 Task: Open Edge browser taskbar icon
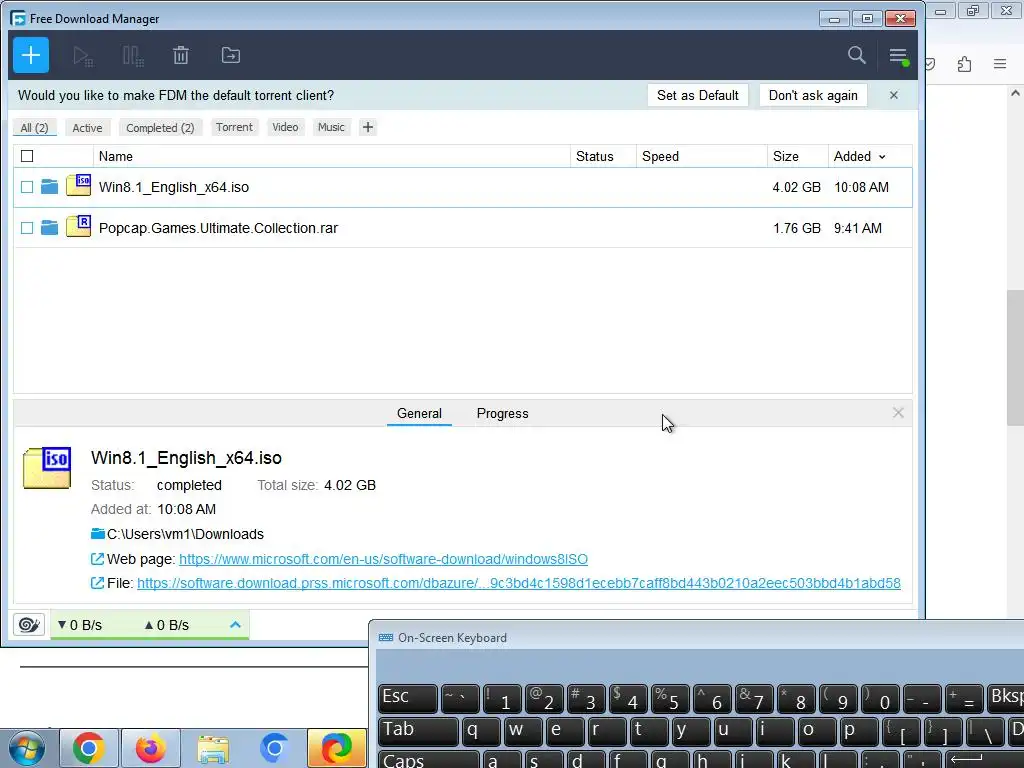pyautogui.click(x=337, y=748)
